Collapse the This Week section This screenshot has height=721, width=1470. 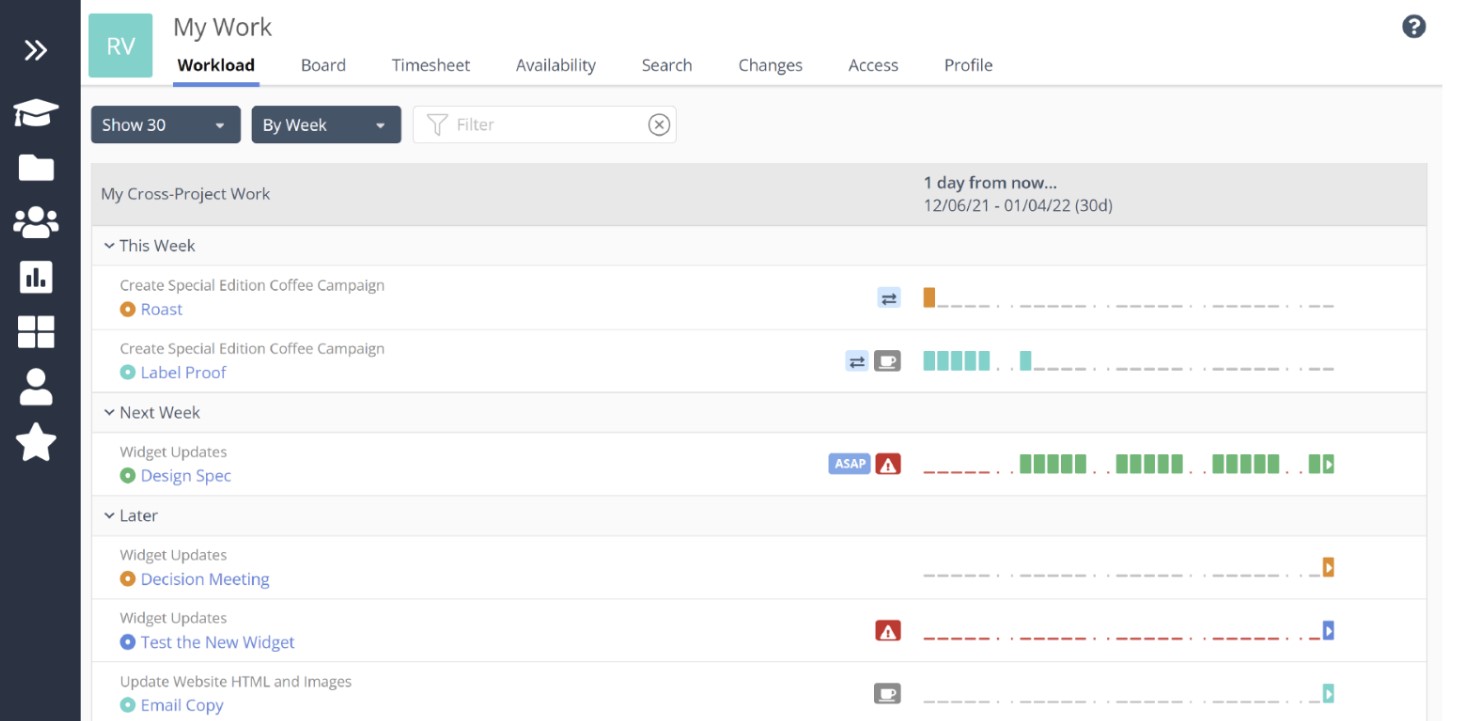pos(108,245)
